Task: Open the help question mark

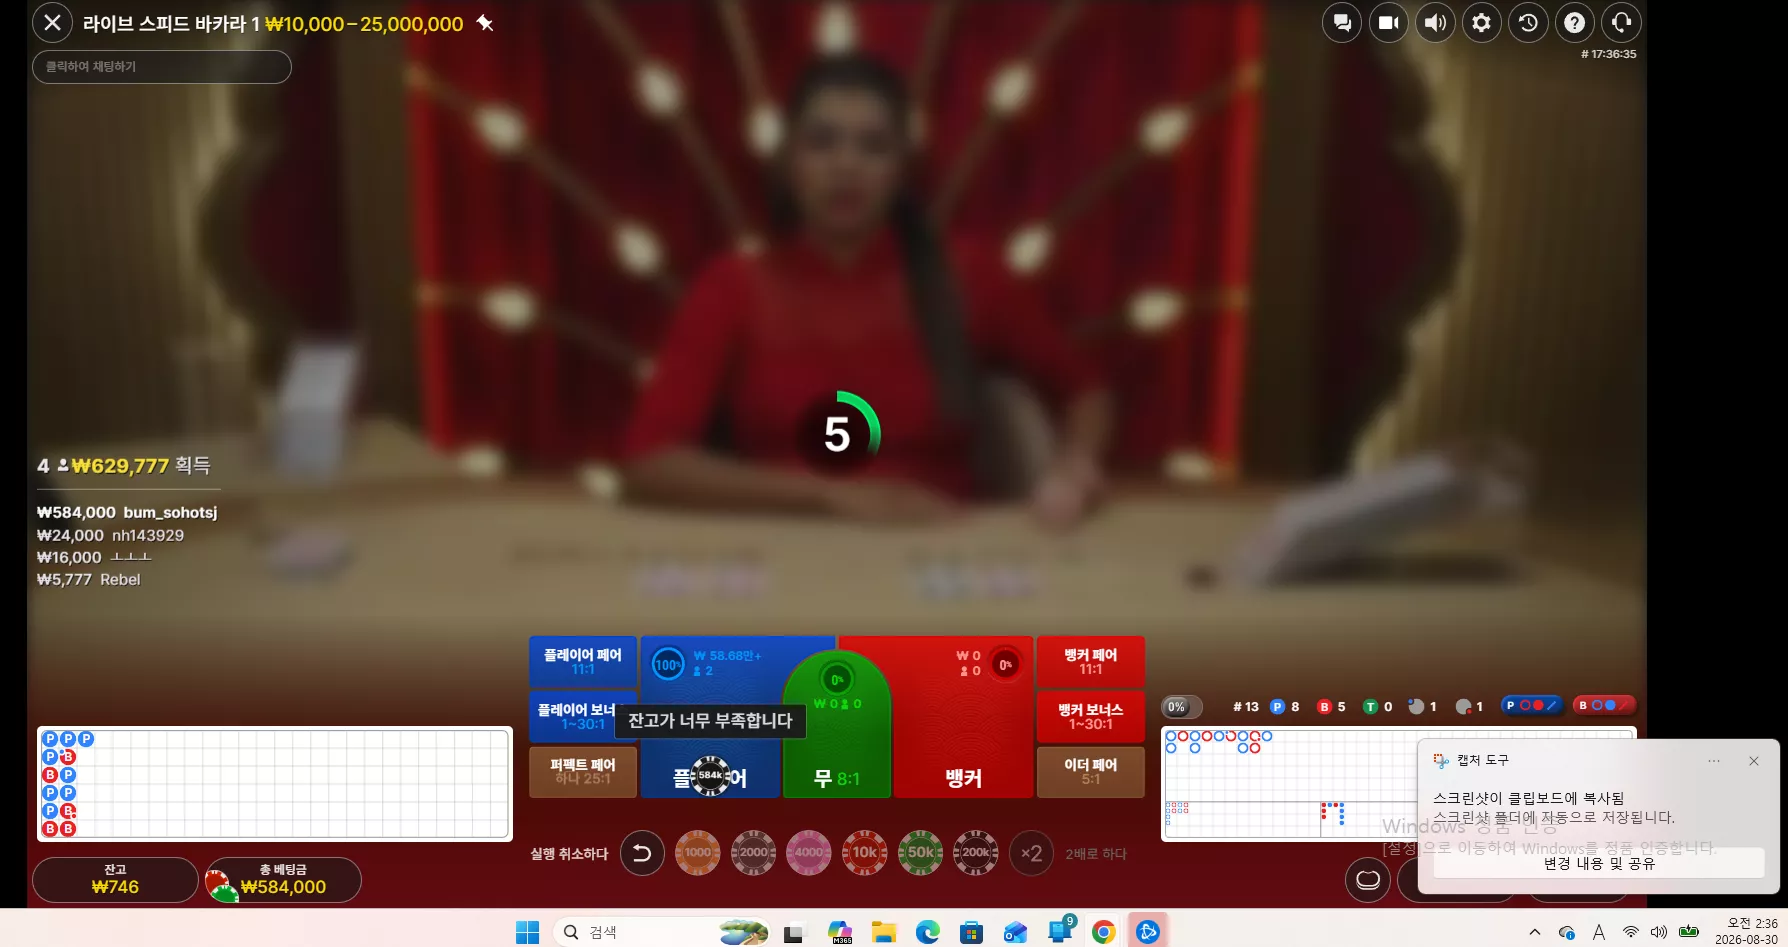Action: tap(1574, 22)
